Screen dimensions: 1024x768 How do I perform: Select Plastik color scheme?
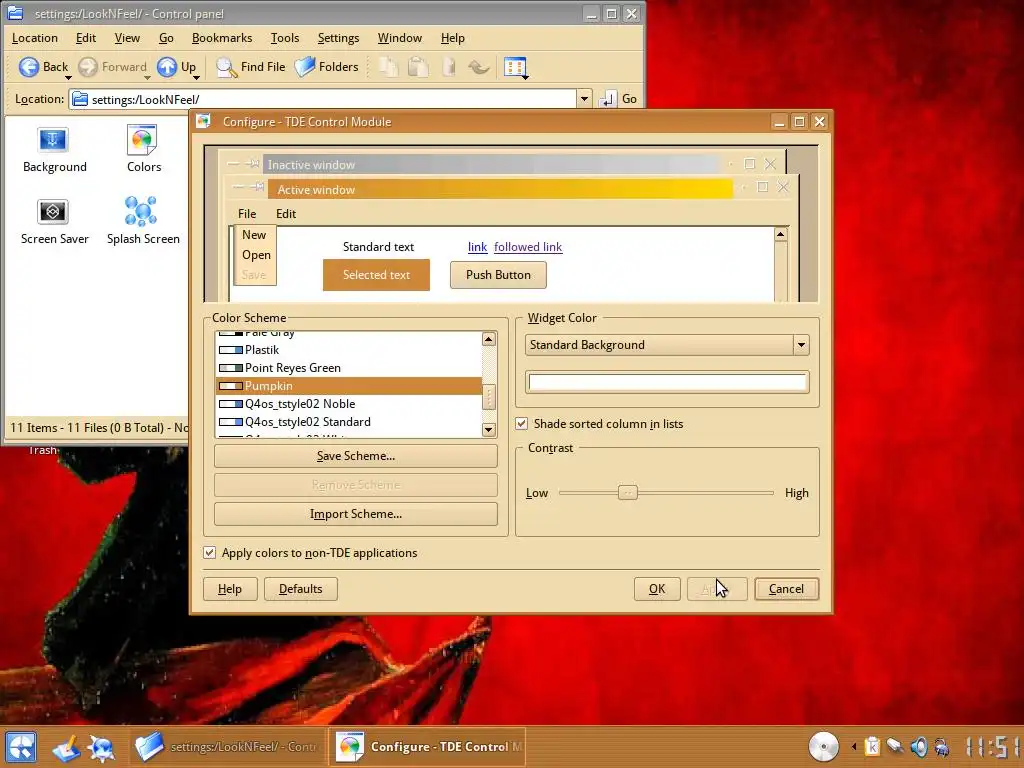348,350
